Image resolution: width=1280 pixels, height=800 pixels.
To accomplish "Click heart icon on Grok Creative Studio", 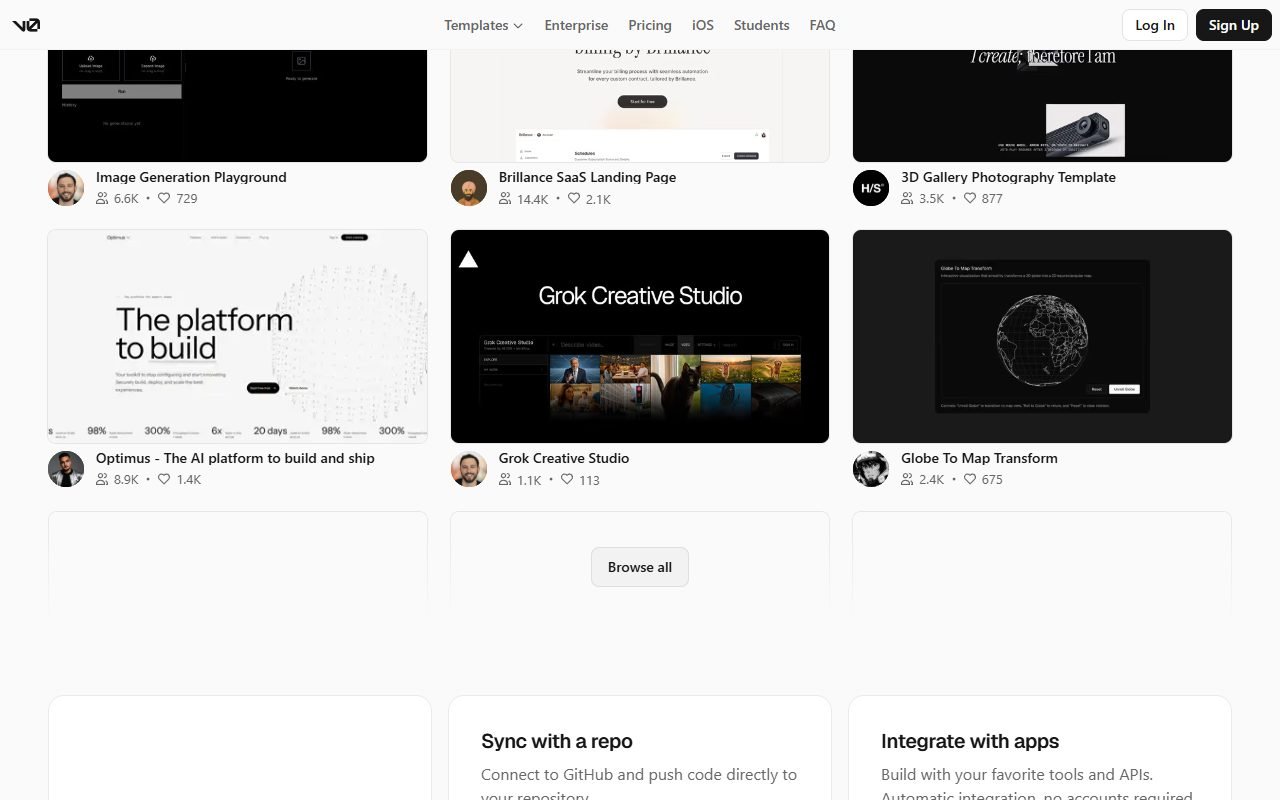I will pyautogui.click(x=567, y=479).
